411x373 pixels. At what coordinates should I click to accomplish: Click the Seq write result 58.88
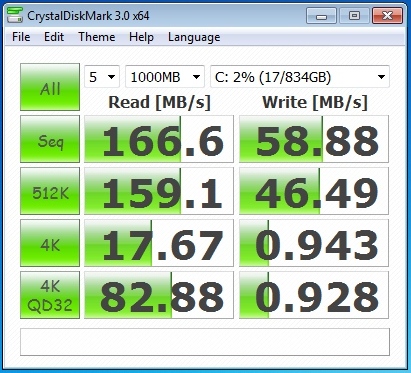314,139
